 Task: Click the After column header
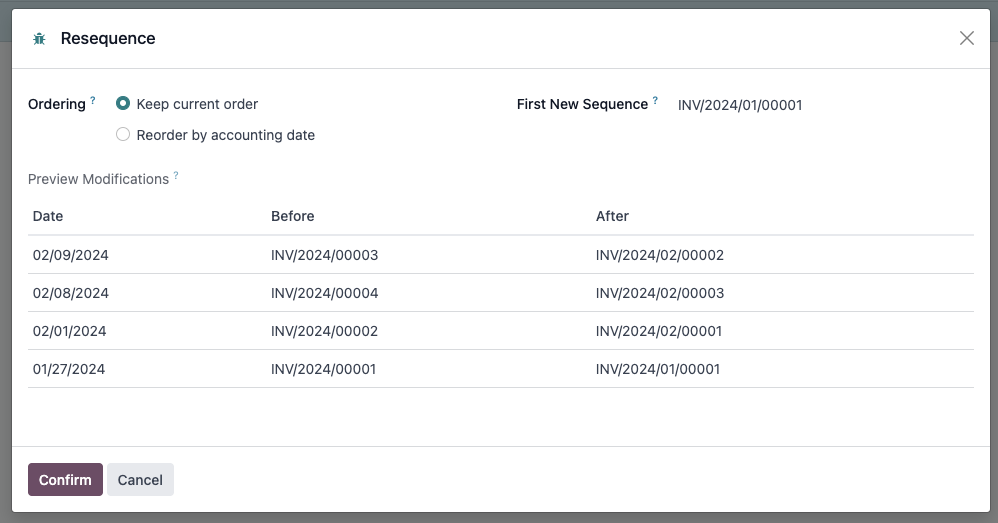coord(612,216)
